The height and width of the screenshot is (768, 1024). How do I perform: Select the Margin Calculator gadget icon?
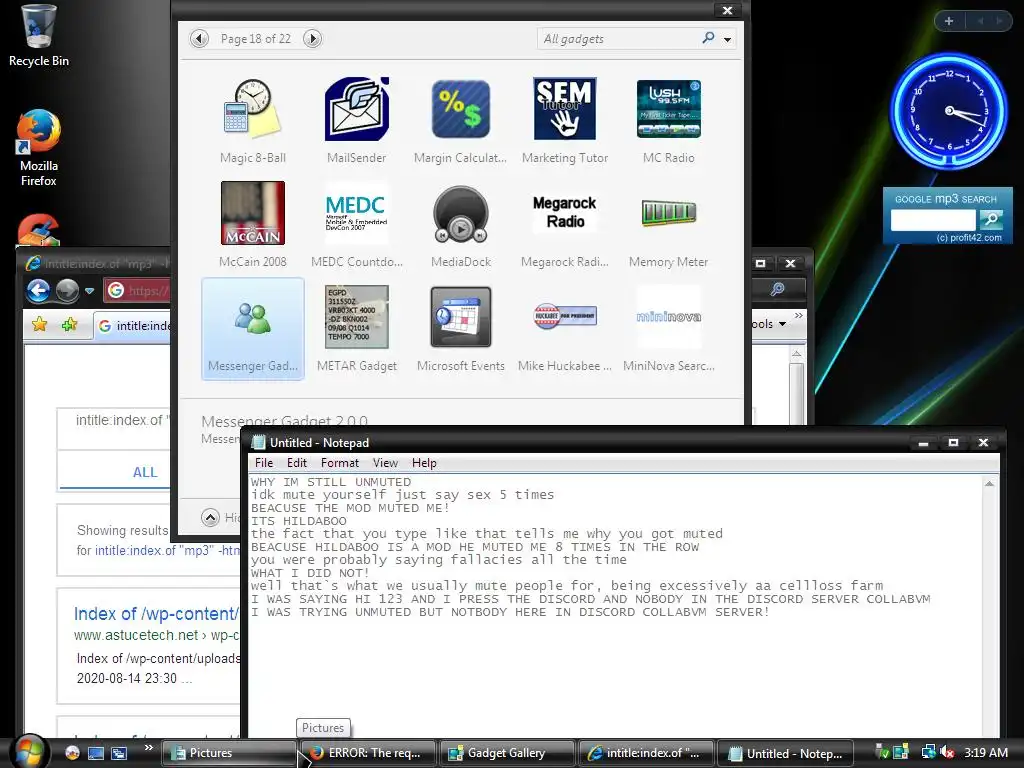coord(460,108)
